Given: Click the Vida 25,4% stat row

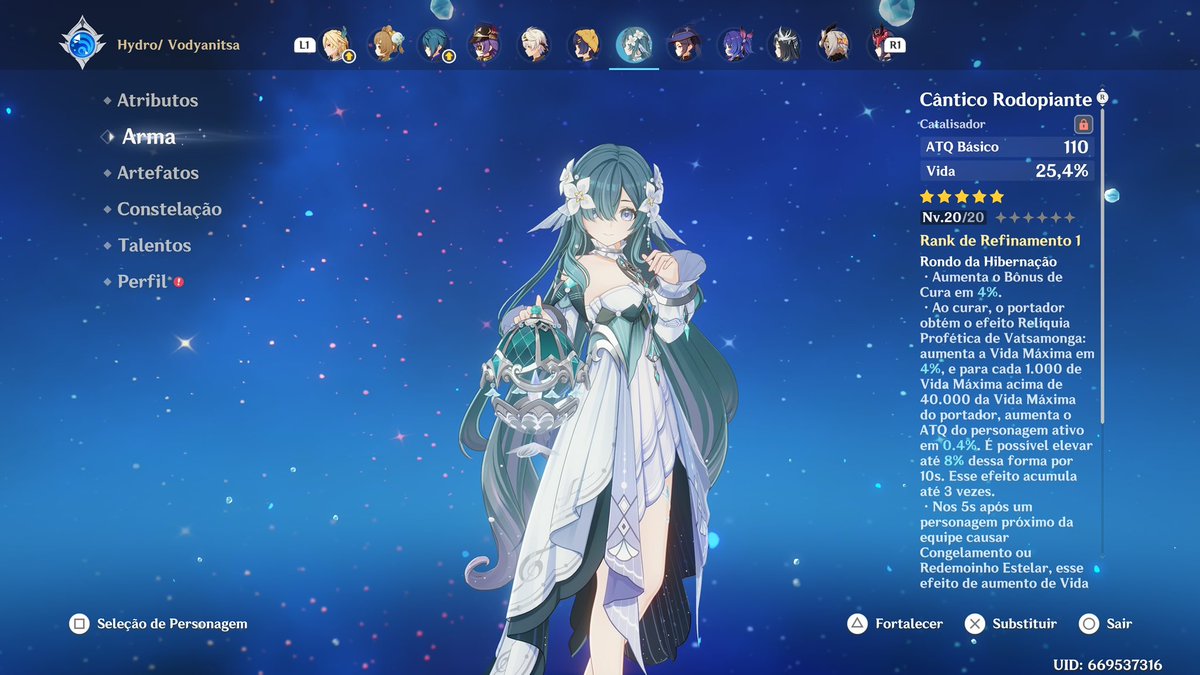Looking at the screenshot, I should pos(1007,171).
